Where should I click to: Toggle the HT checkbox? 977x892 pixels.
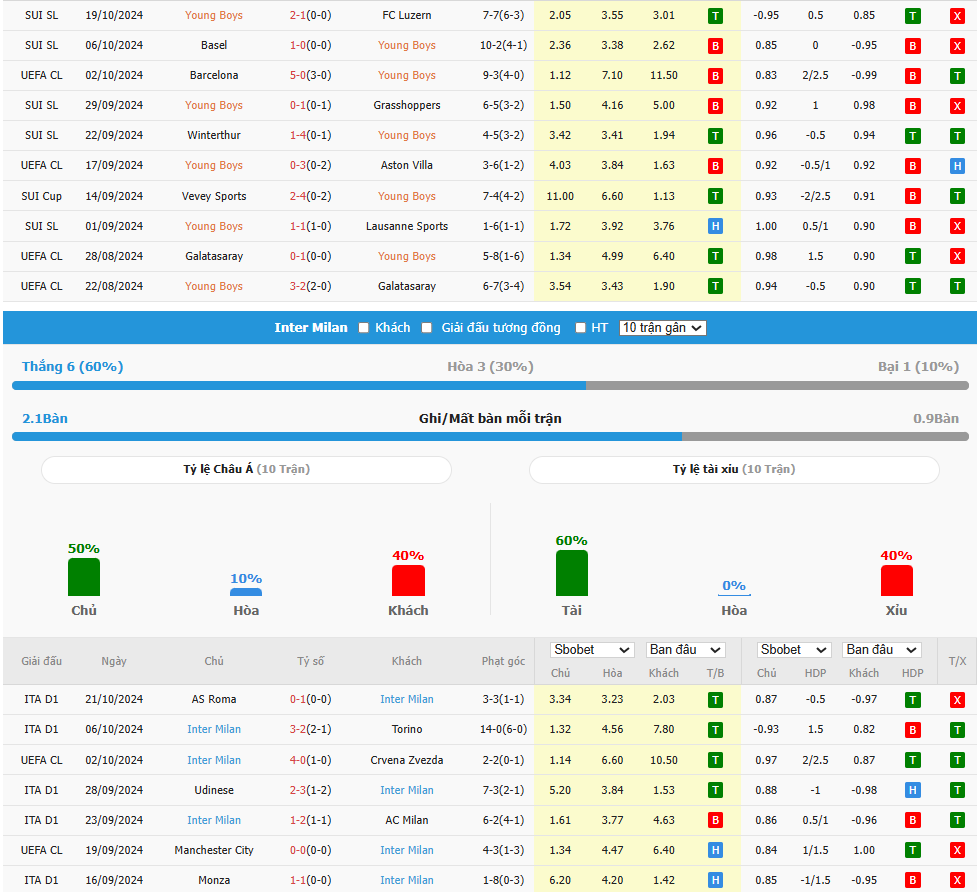tap(581, 328)
